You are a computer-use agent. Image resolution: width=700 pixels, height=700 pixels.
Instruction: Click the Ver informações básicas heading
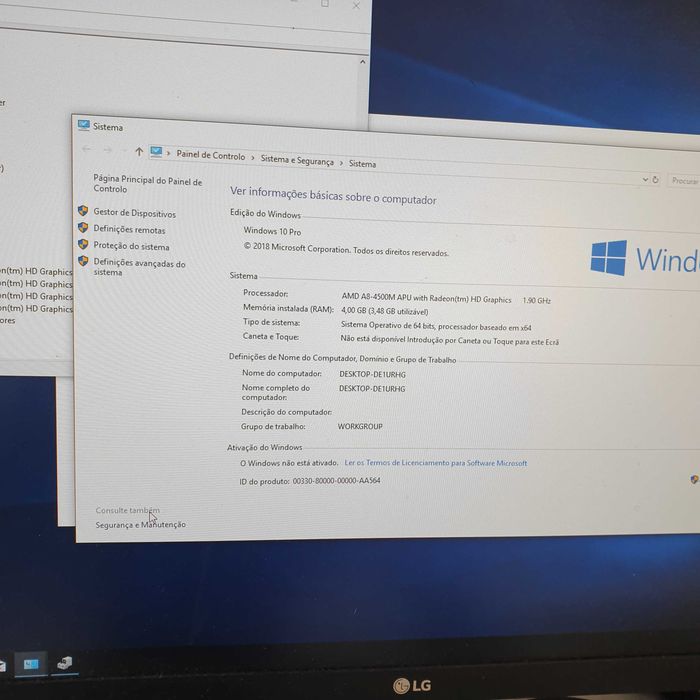tap(333, 196)
